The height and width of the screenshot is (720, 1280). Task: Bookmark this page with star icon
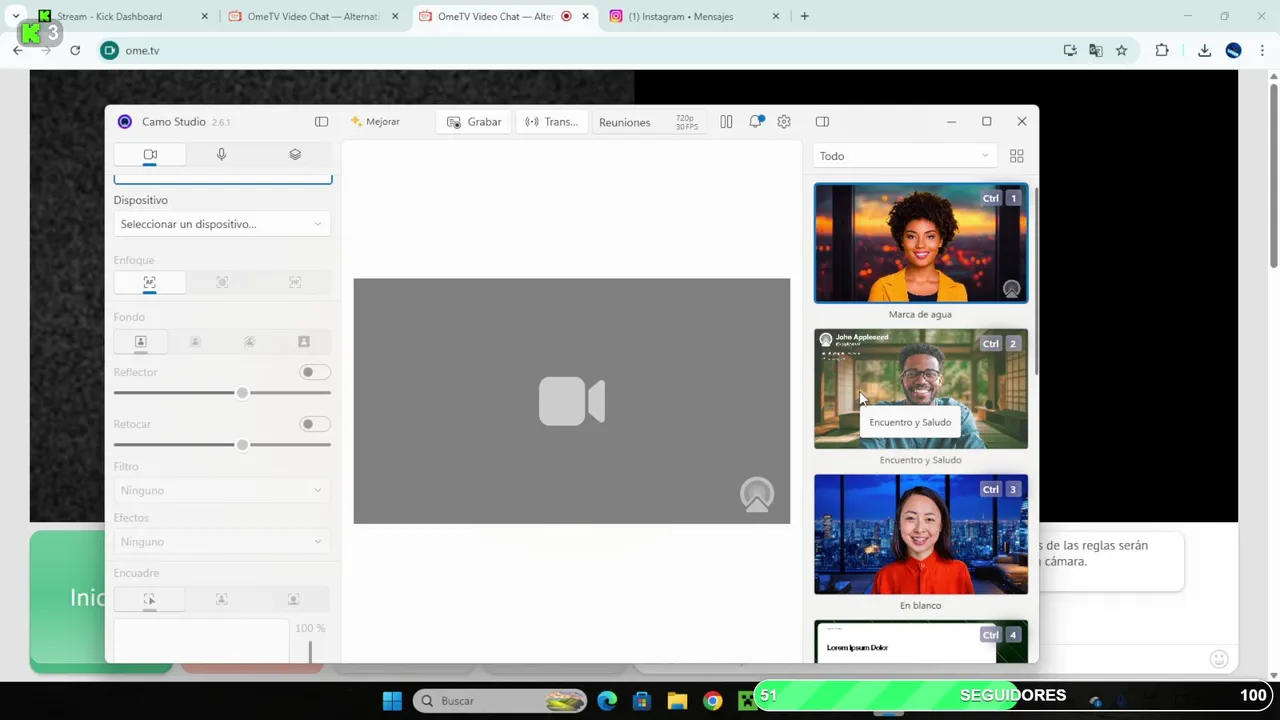[1121, 50]
